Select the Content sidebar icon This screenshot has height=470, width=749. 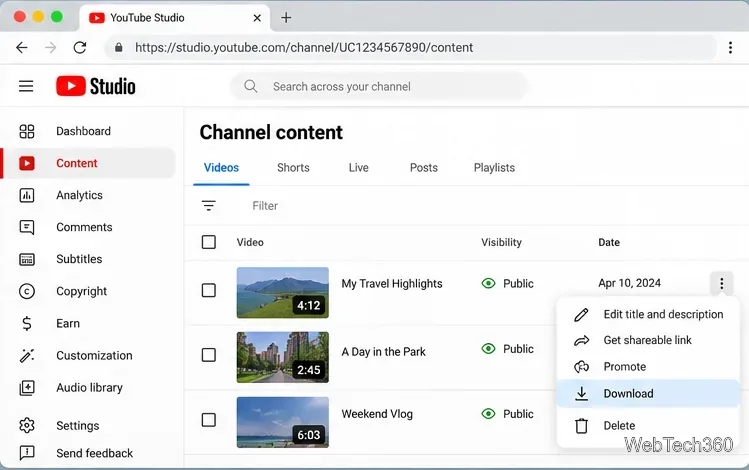tap(27, 163)
